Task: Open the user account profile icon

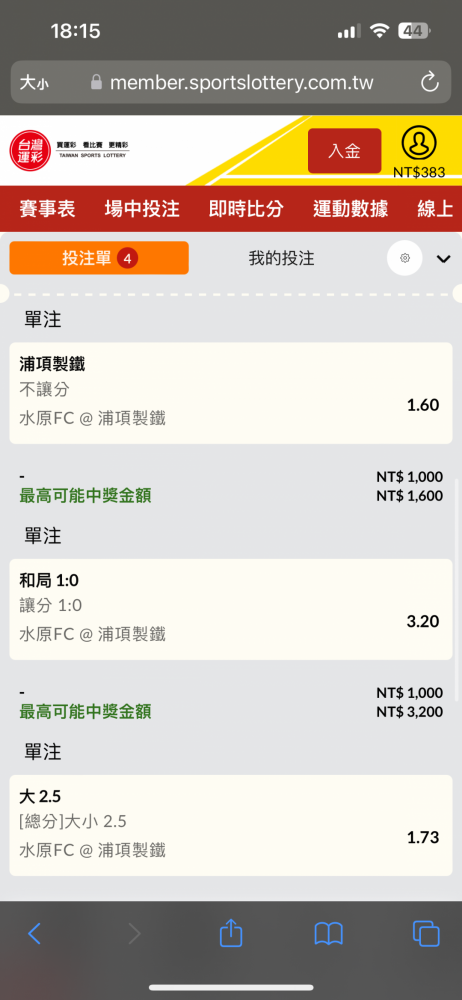Action: [x=419, y=143]
